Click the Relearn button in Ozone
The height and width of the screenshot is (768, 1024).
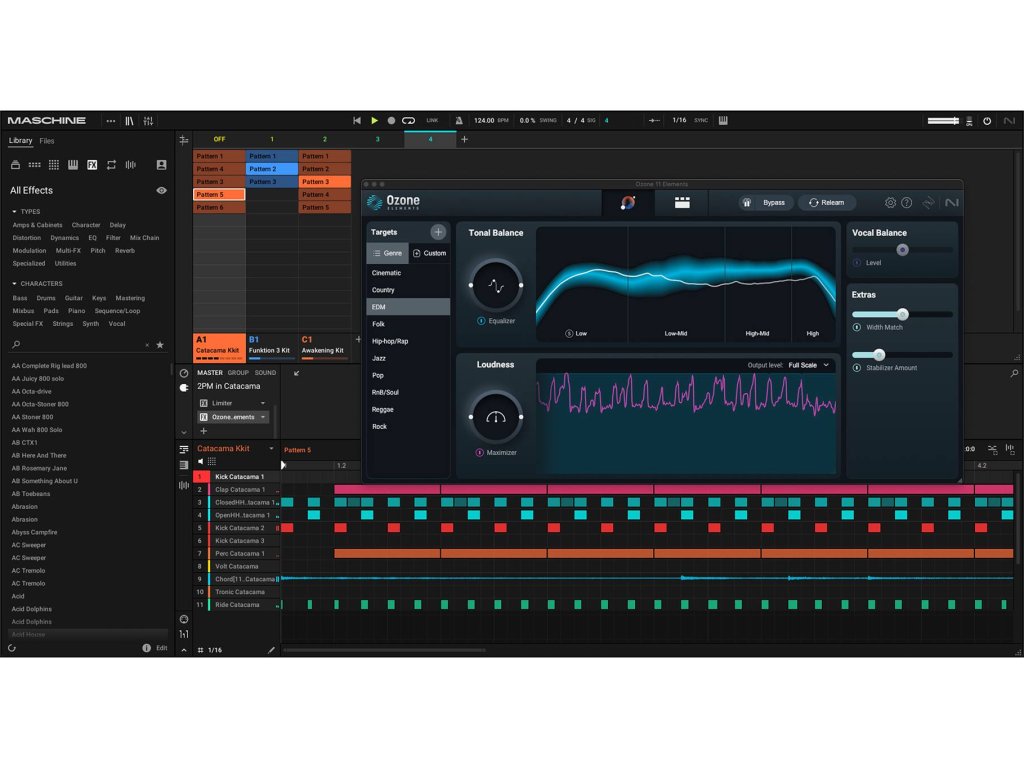(x=827, y=203)
